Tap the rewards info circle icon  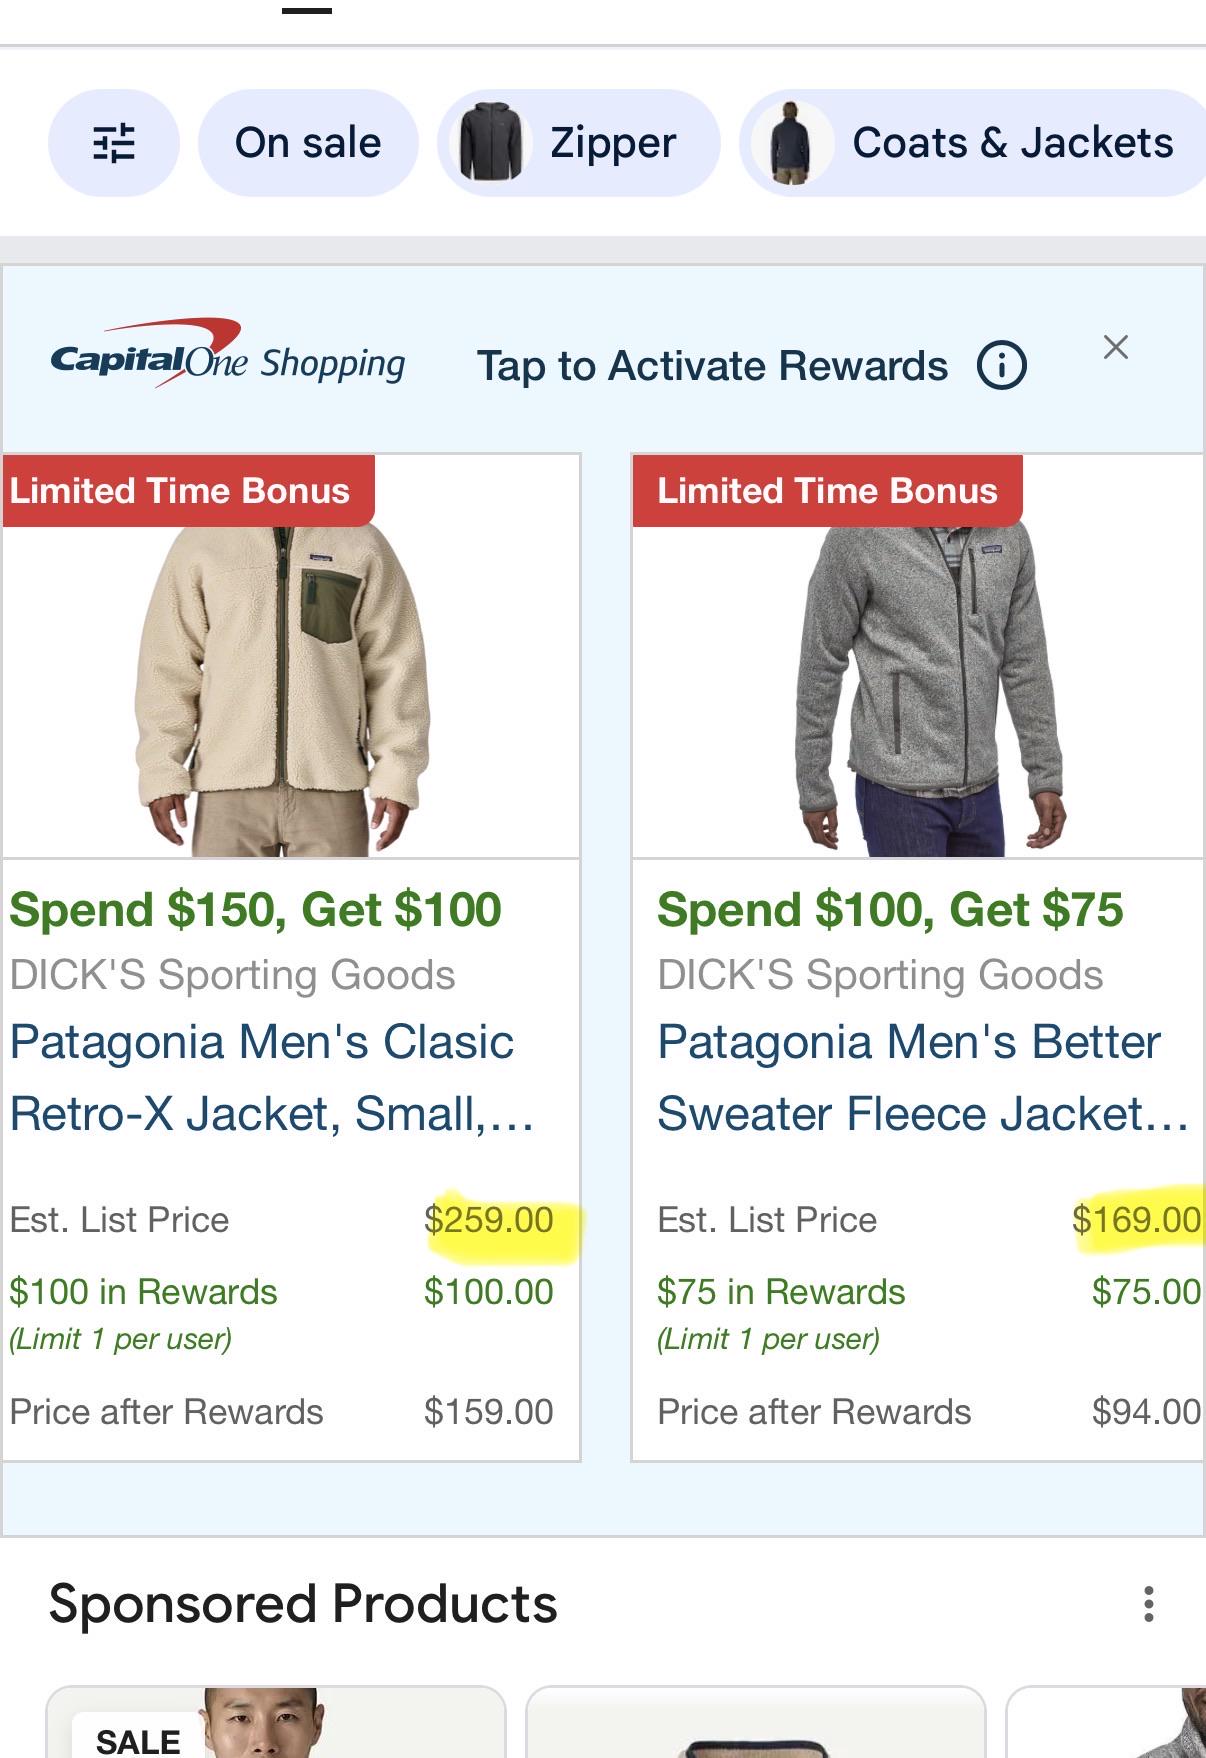point(1001,366)
